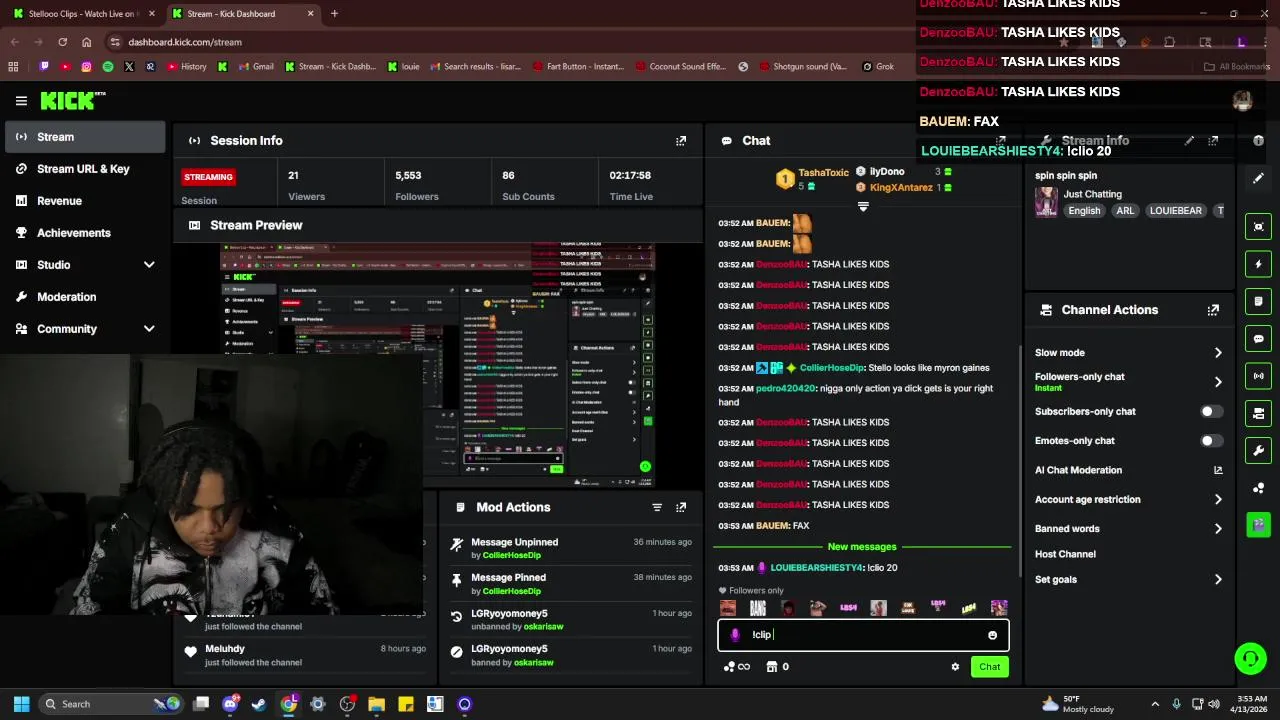Switch to Stellooo Clips browser tab
Viewport: 1280px width, 720px height.
tap(82, 14)
